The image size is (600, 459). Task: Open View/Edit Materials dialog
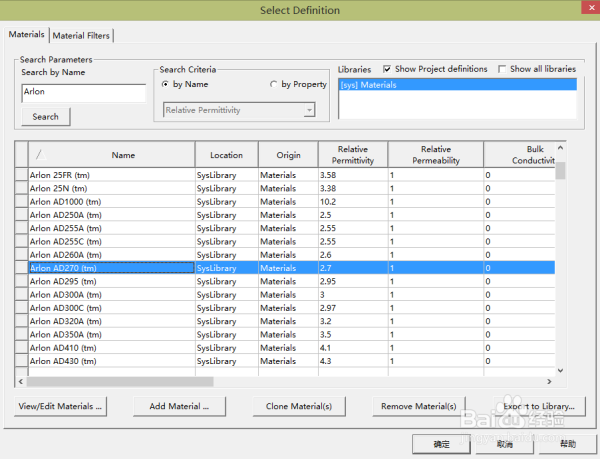coord(60,406)
